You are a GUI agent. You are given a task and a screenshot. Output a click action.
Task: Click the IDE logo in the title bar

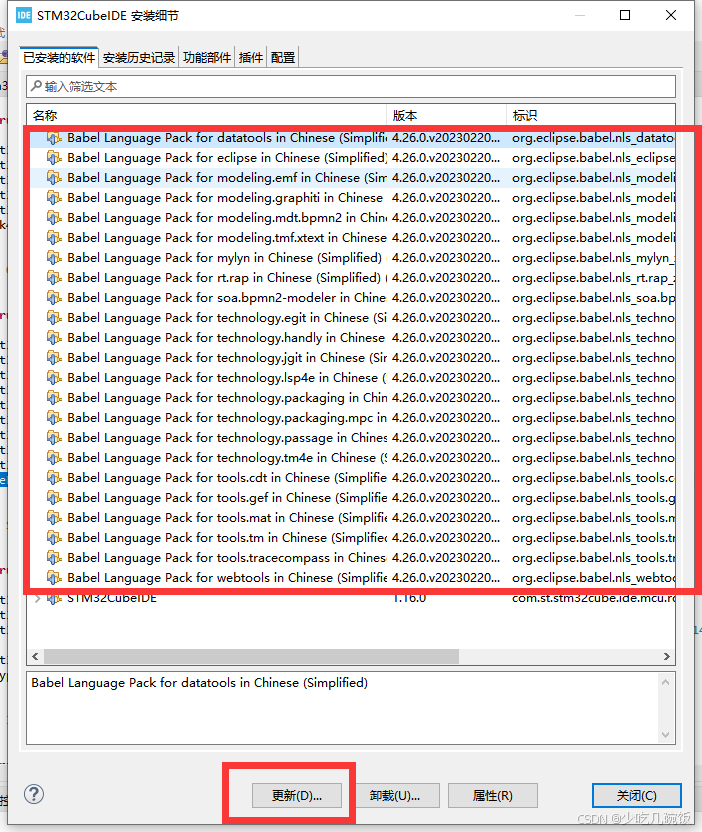pyautogui.click(x=24, y=15)
